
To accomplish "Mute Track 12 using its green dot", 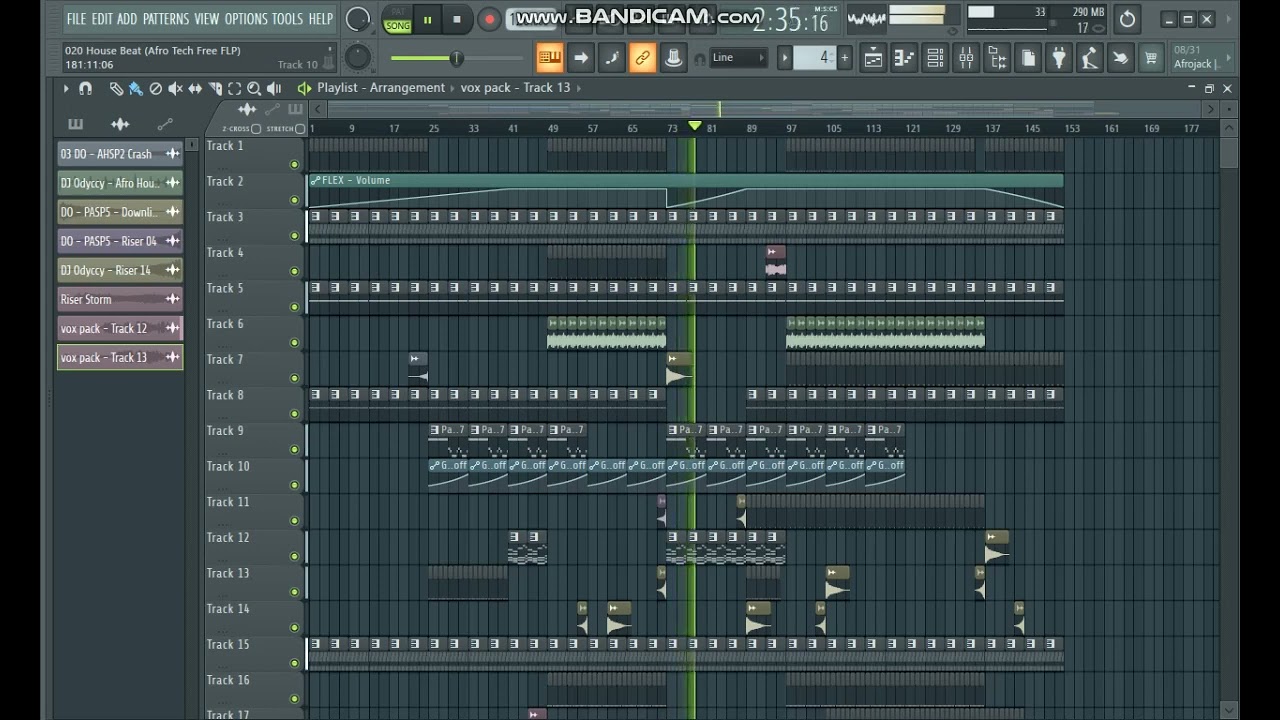I will click(x=294, y=557).
